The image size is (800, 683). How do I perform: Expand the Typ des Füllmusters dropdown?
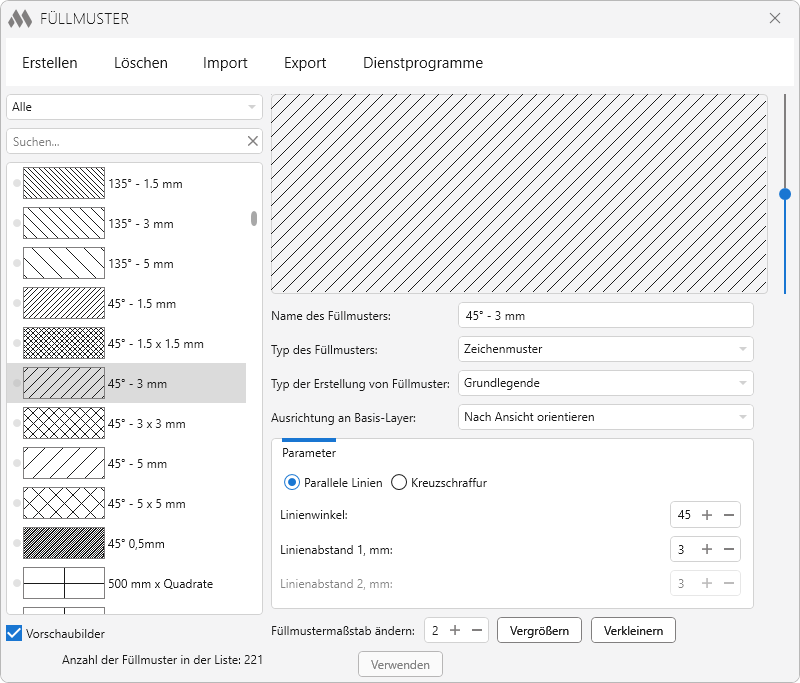coord(605,349)
